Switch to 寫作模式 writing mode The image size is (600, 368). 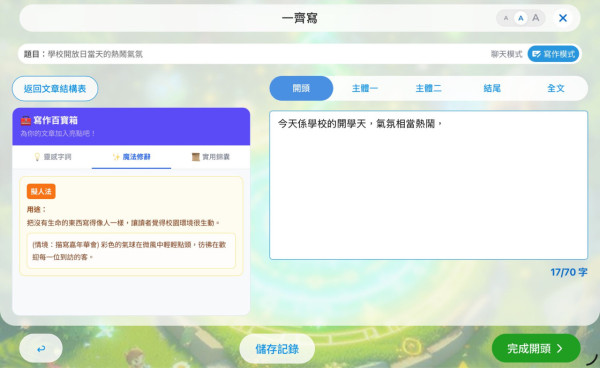click(553, 54)
